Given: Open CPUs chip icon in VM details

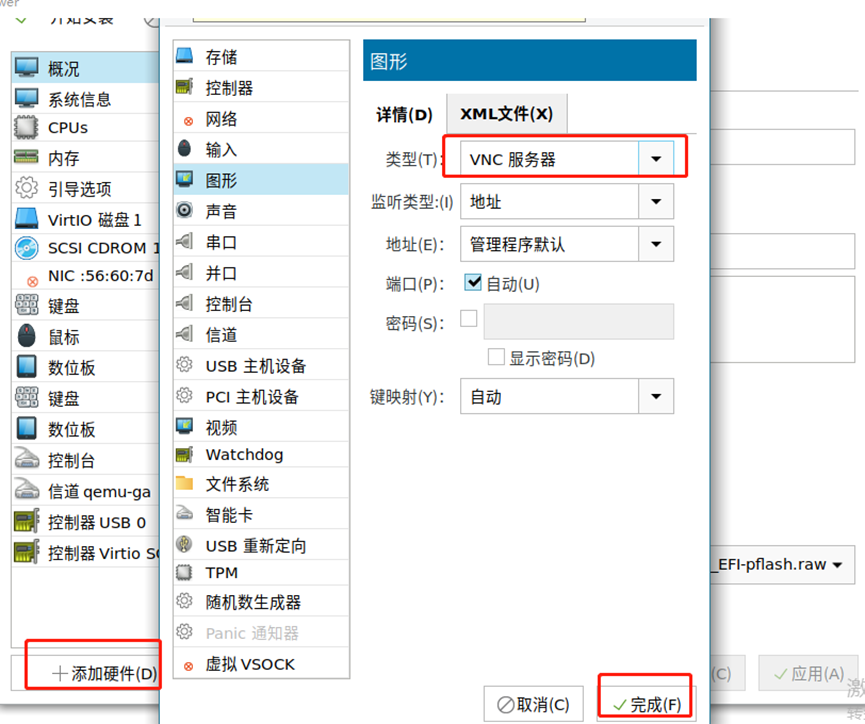Looking at the screenshot, I should pyautogui.click(x=26, y=127).
